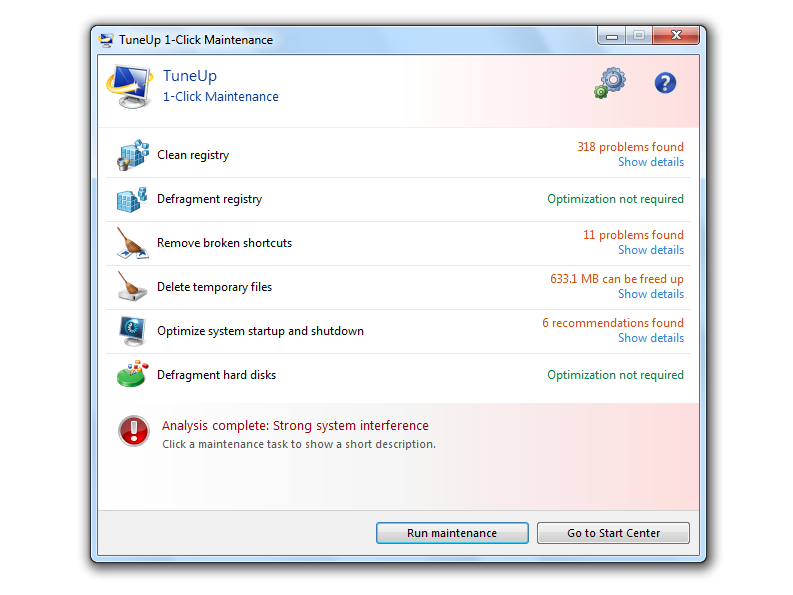793x595 pixels.
Task: Select the Remove broken shortcuts label
Action: (x=225, y=243)
